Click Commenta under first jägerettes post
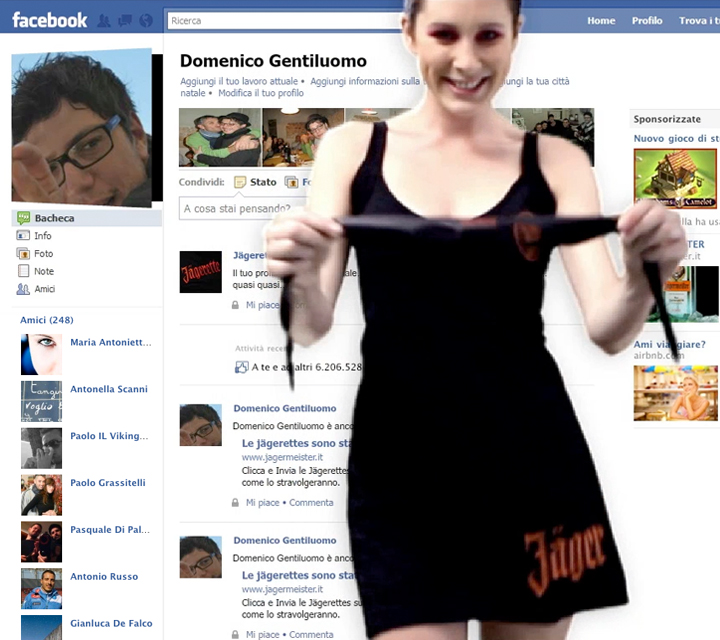 [311, 503]
